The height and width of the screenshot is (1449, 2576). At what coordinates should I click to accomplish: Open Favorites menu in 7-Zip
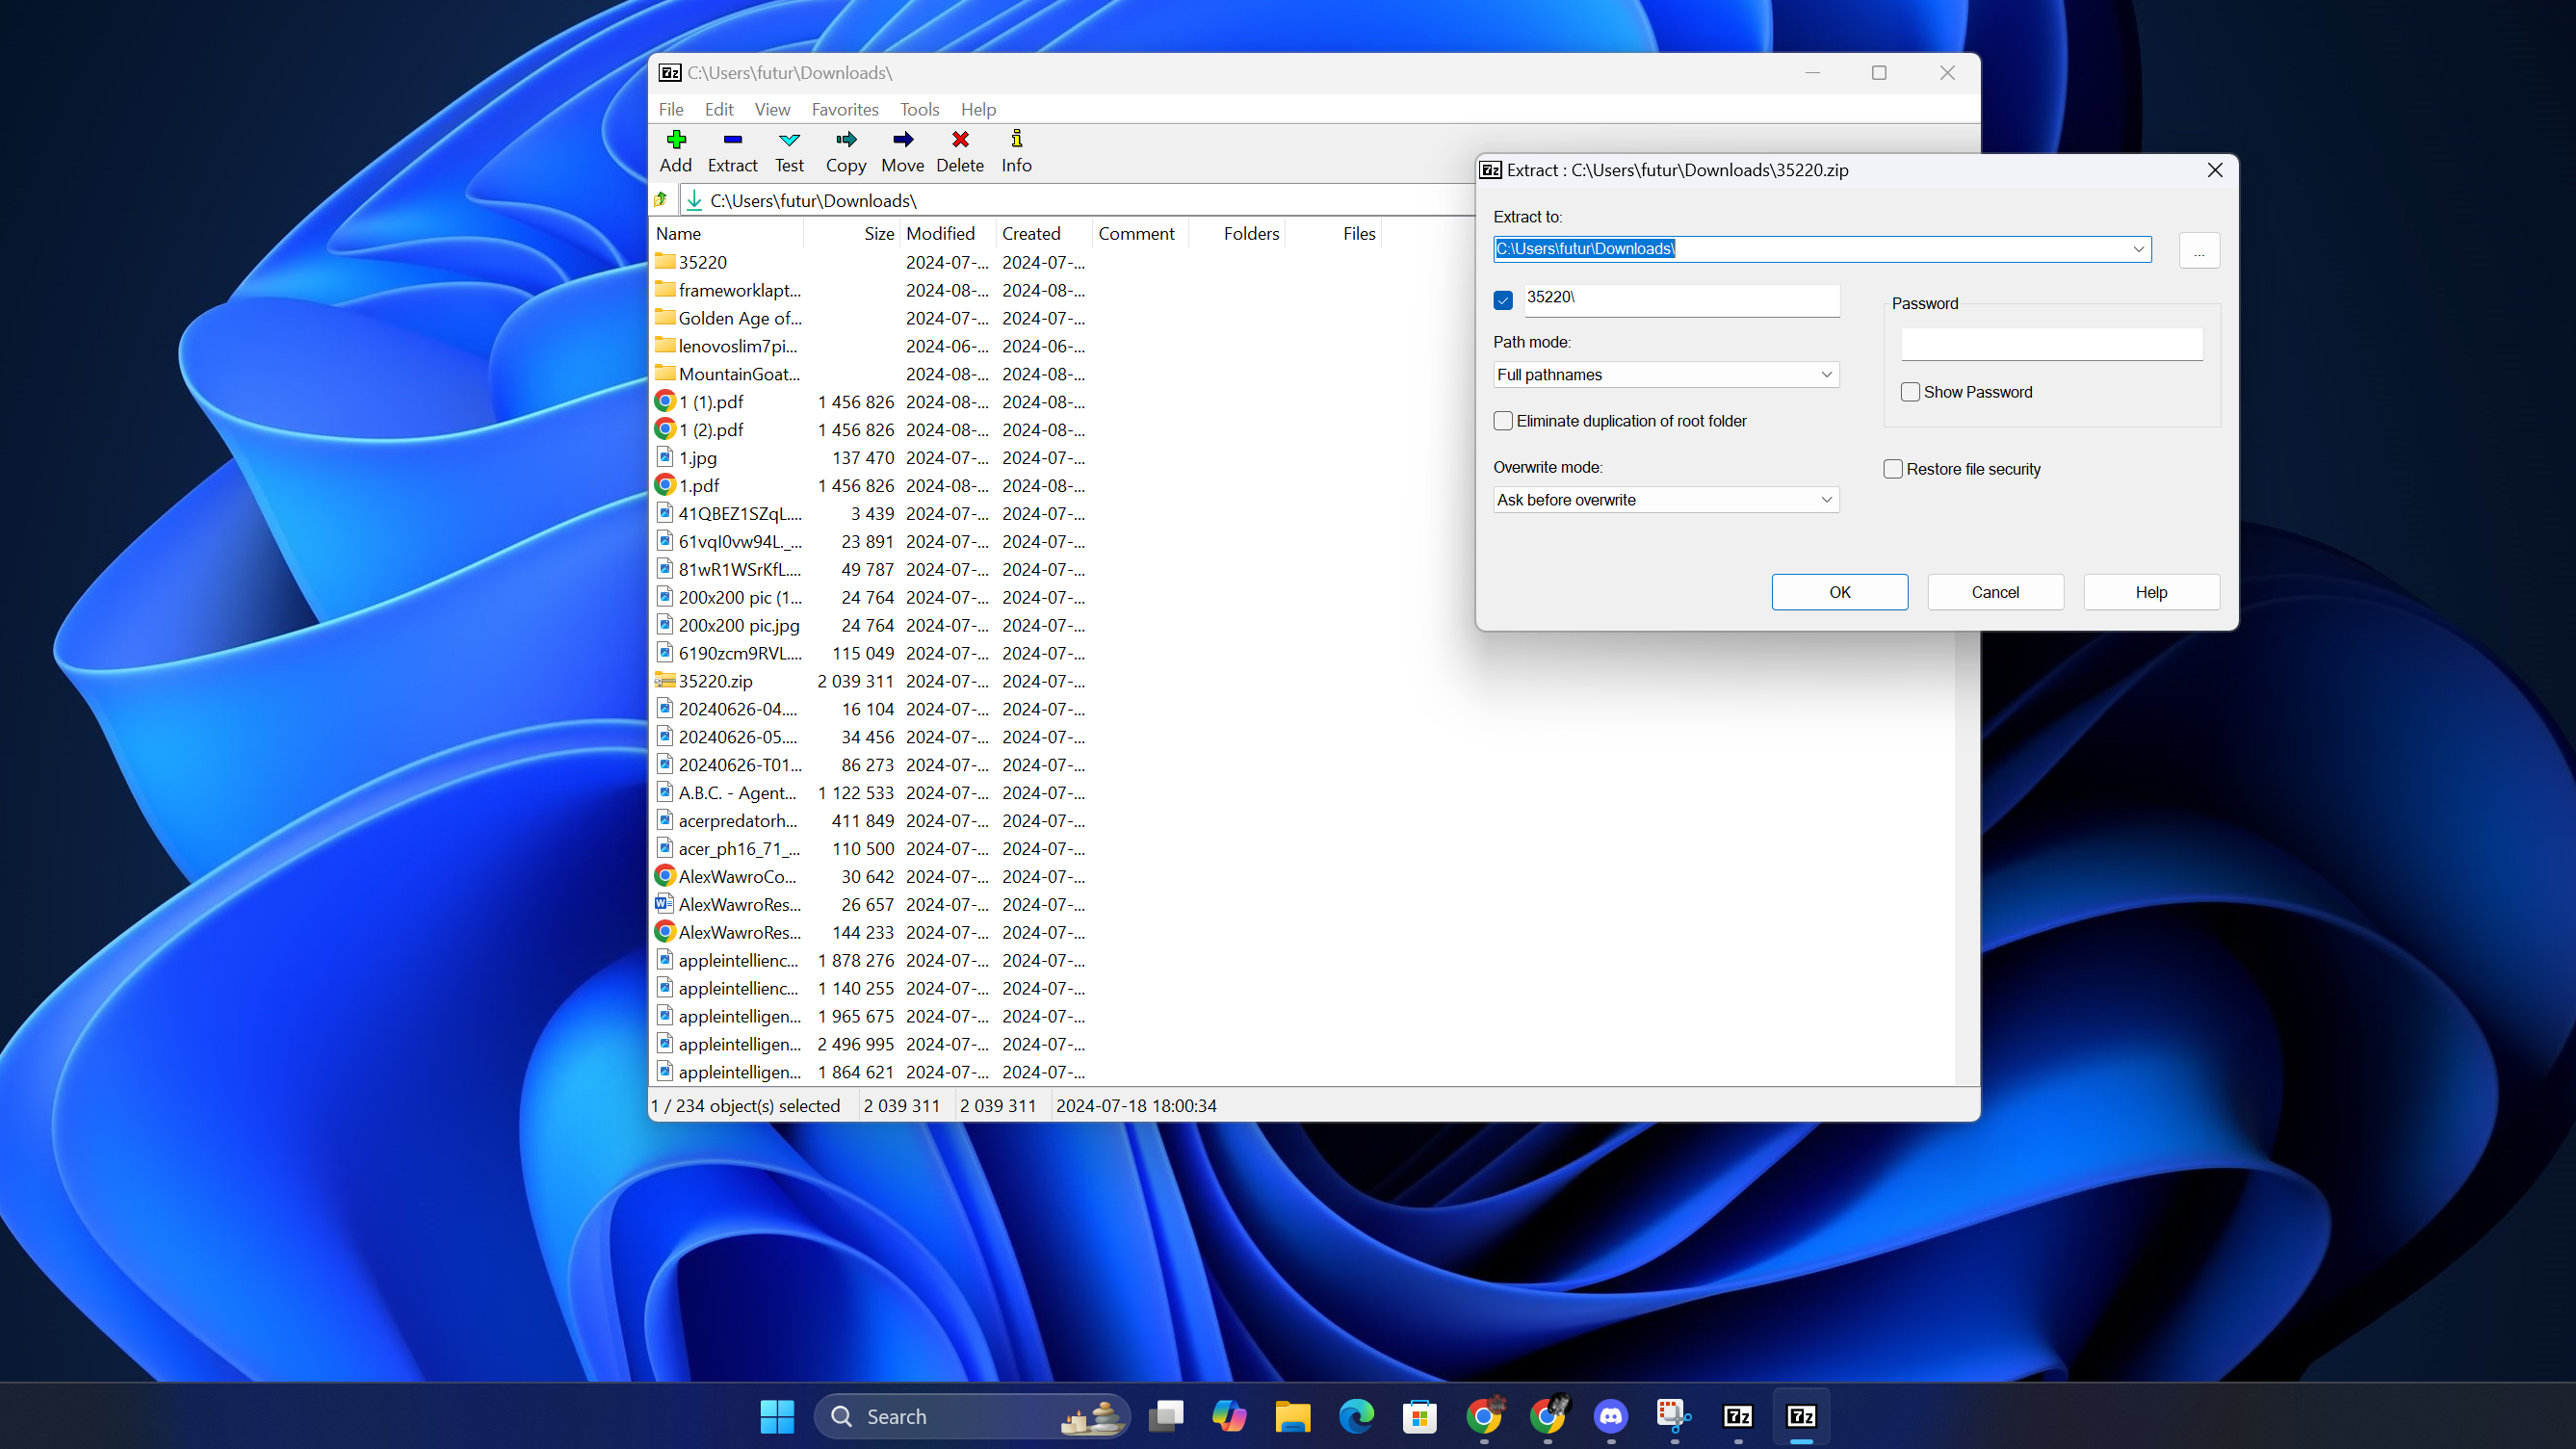point(844,108)
